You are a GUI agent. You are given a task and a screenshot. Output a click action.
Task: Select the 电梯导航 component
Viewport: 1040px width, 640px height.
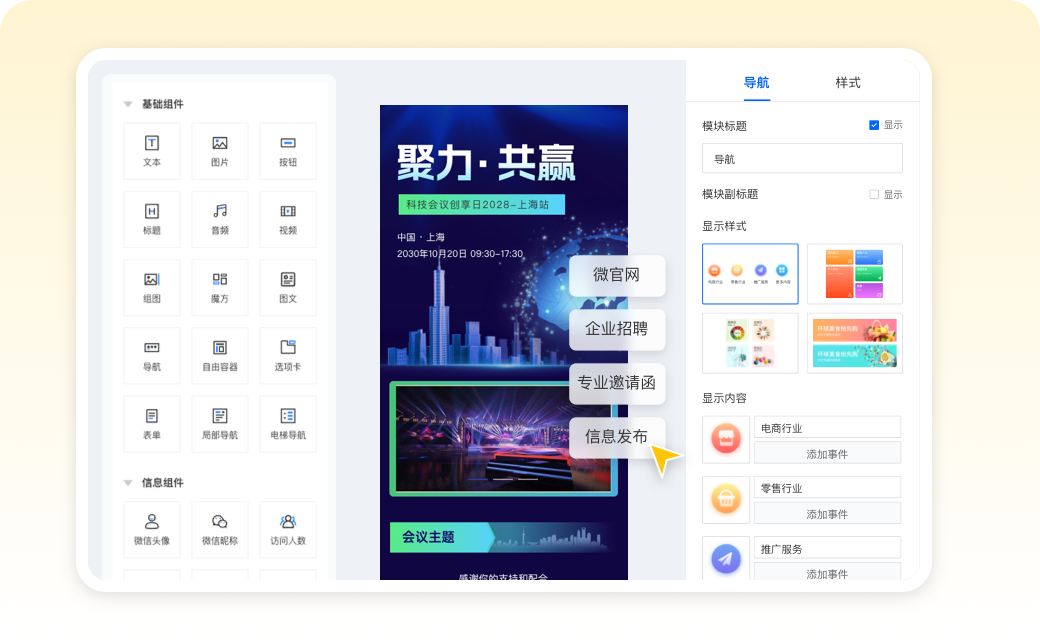click(288, 424)
